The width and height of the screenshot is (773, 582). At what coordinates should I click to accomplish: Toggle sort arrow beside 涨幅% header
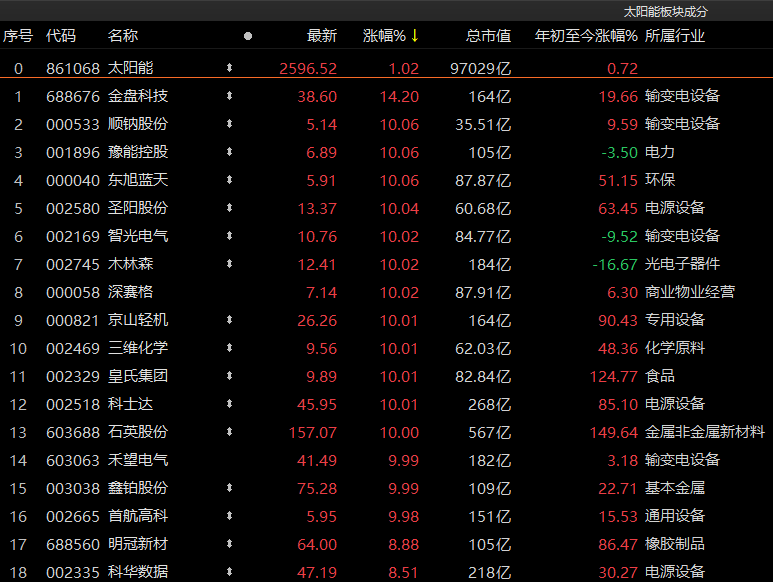coord(415,35)
